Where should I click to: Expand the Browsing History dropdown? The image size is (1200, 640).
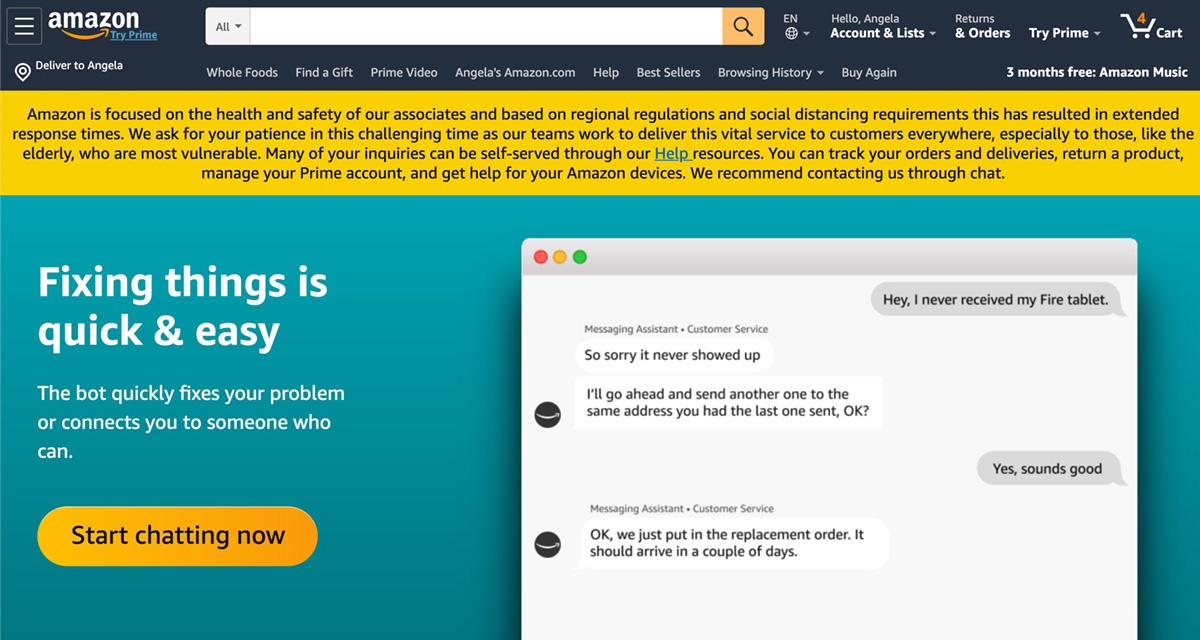coord(770,73)
